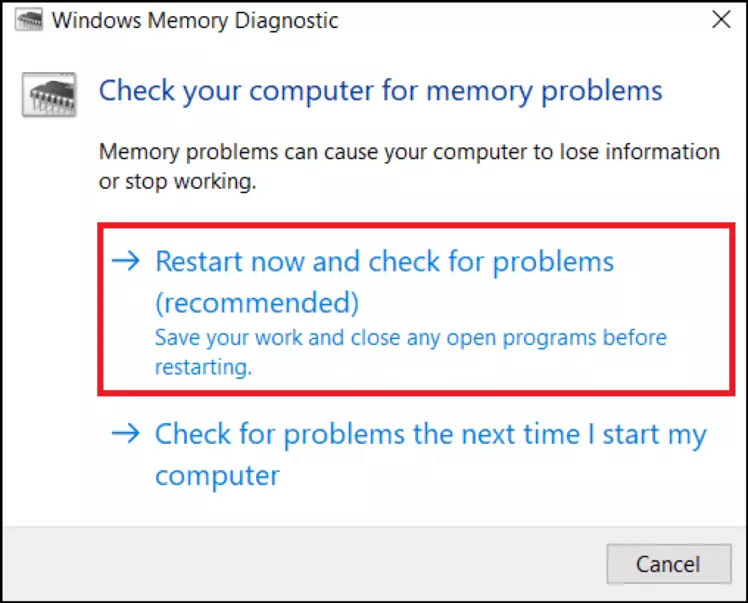Click the (recommended) label text

coord(256,302)
